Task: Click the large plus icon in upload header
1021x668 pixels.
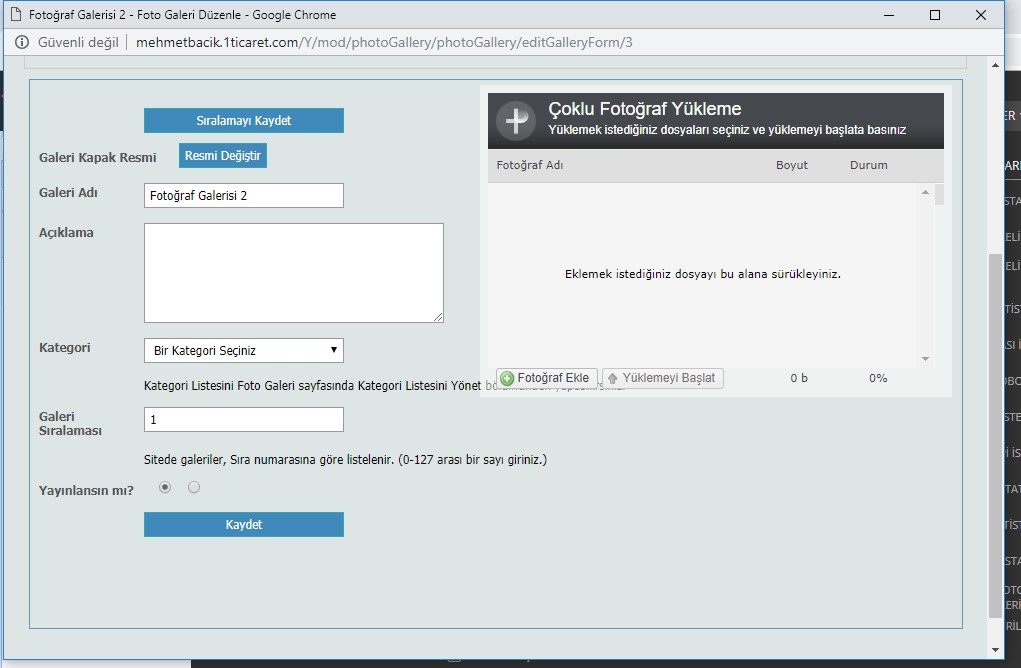Action: click(x=516, y=120)
